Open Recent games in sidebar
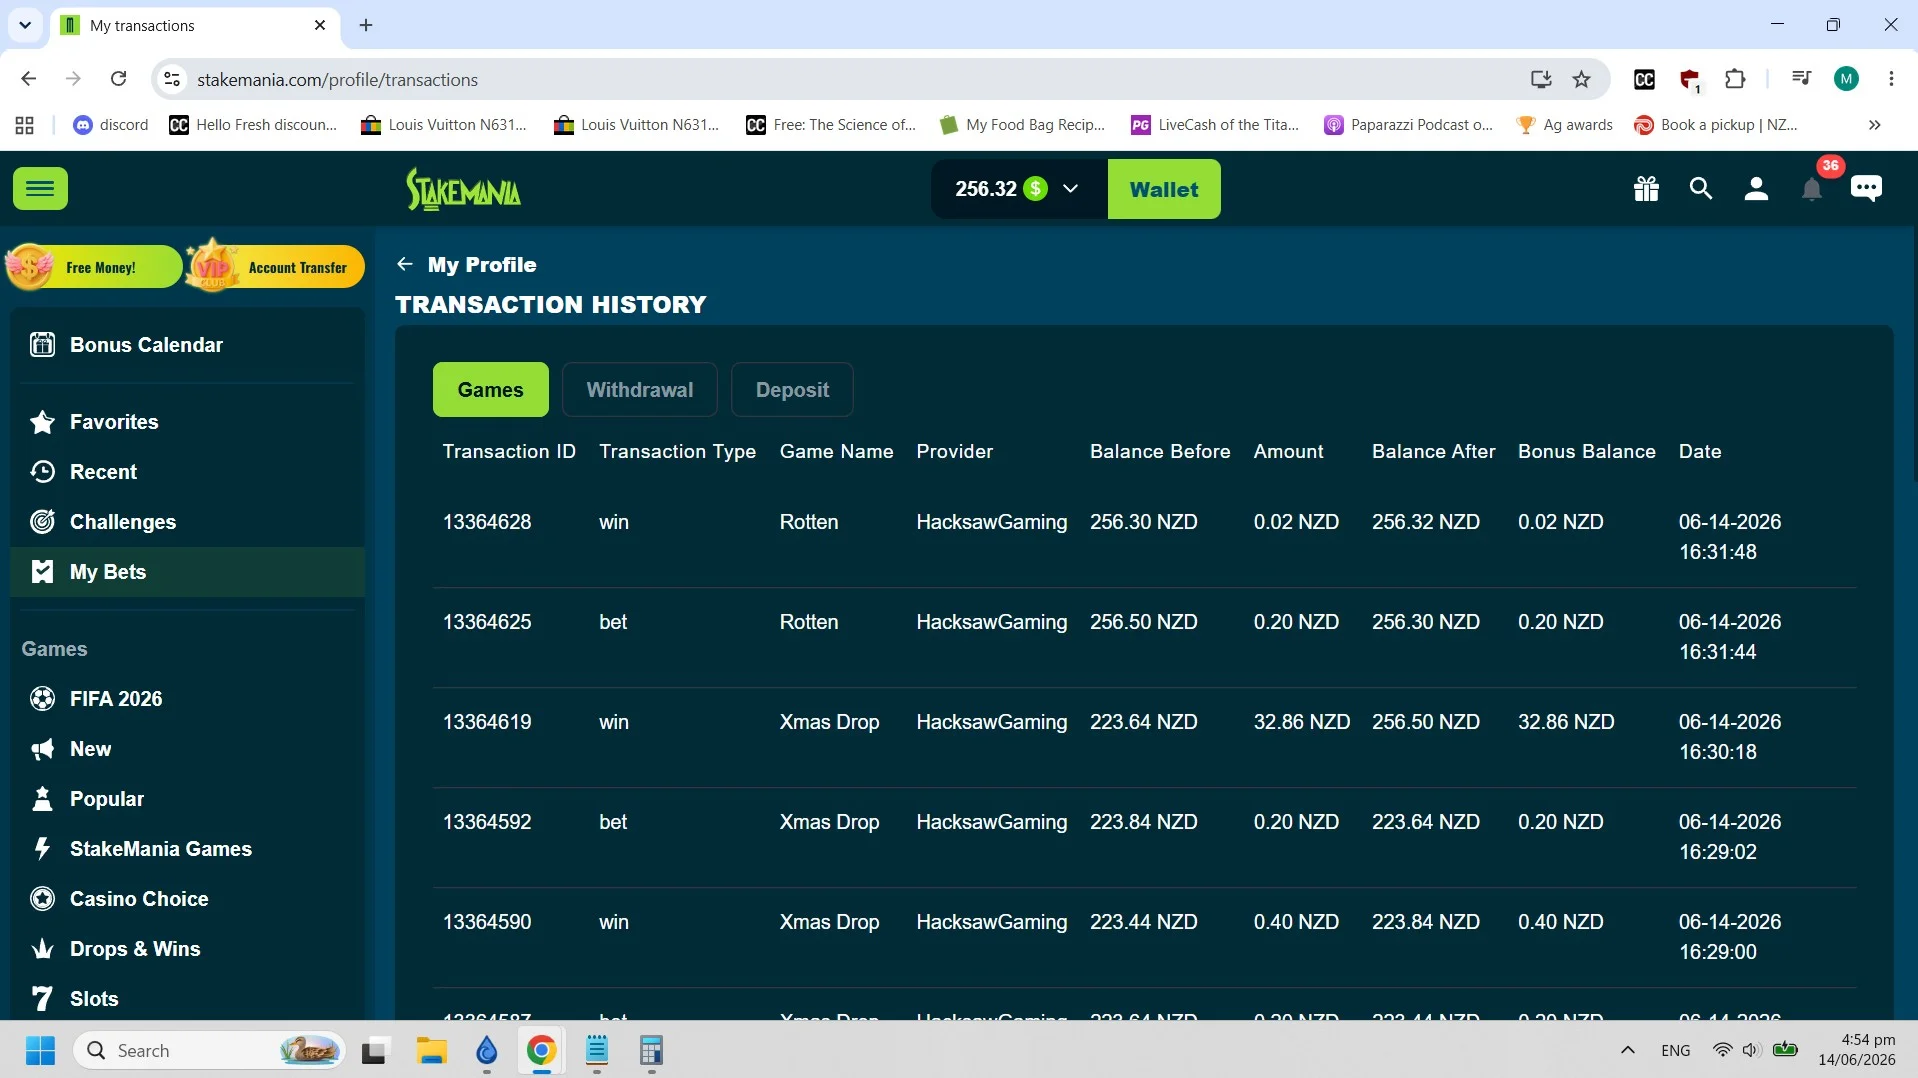The width and height of the screenshot is (1918, 1078). [x=102, y=472]
